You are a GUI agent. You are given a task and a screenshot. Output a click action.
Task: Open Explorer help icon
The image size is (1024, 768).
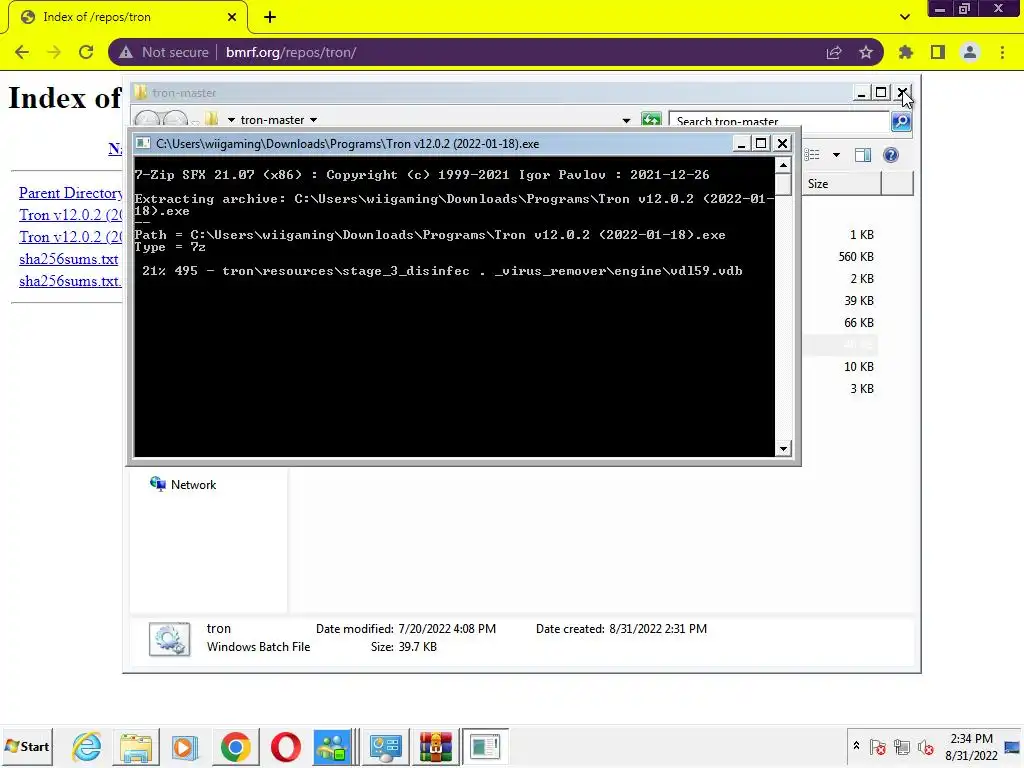coord(891,155)
